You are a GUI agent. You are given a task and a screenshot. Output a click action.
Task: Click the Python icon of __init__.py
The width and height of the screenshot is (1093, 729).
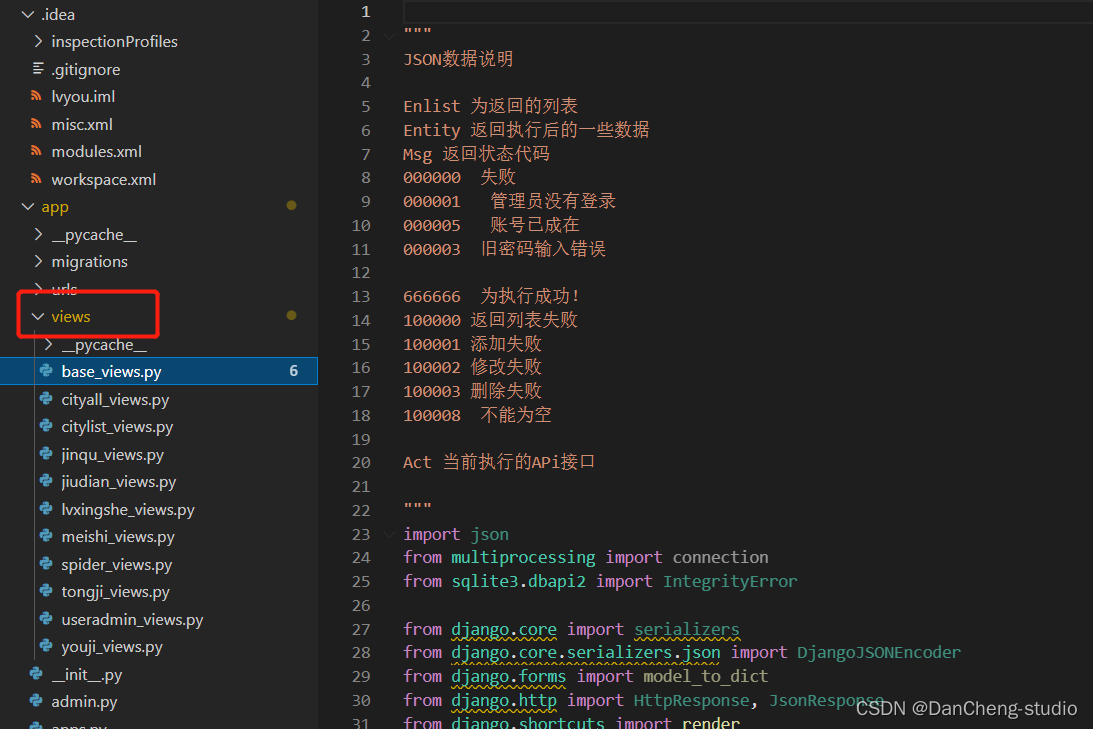tap(36, 674)
